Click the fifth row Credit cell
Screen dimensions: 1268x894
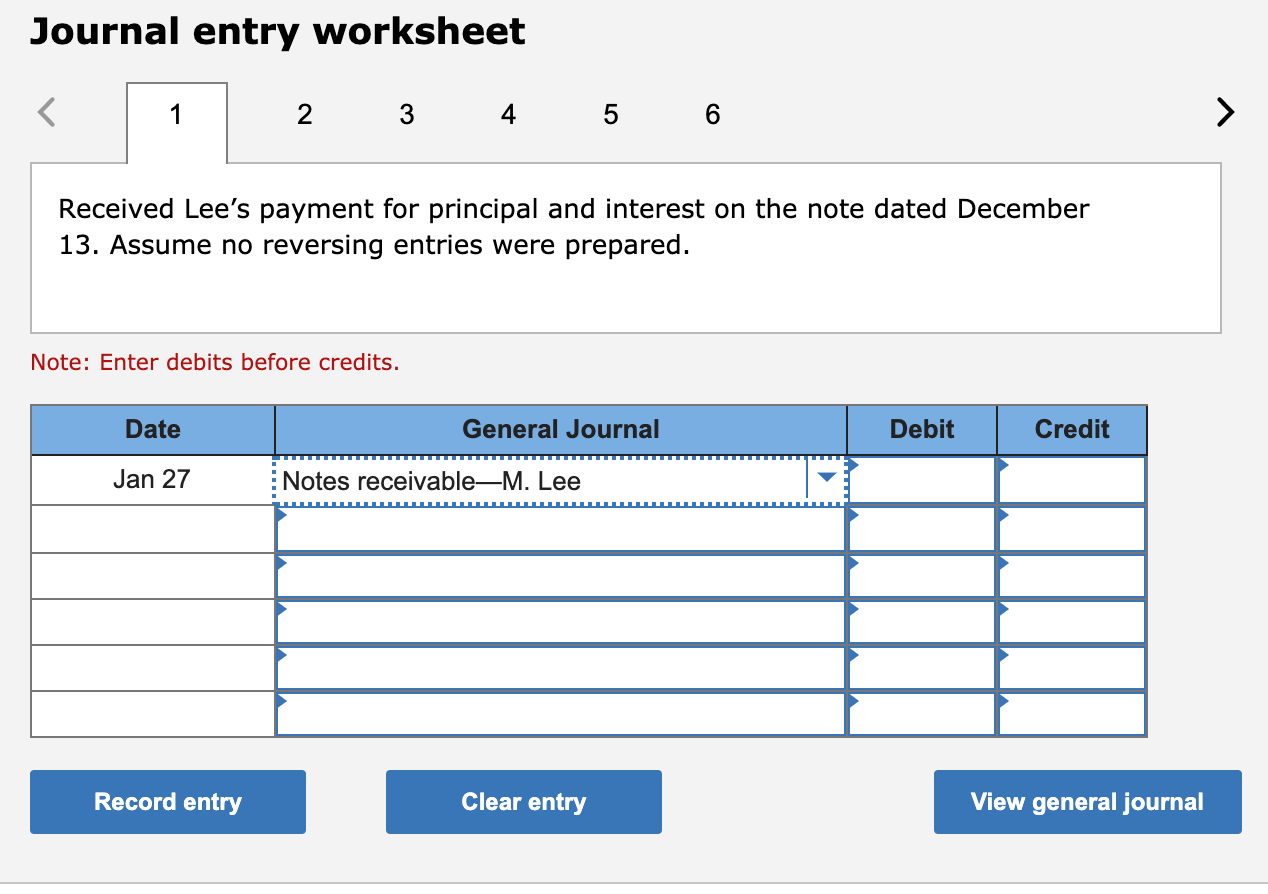[1072, 668]
